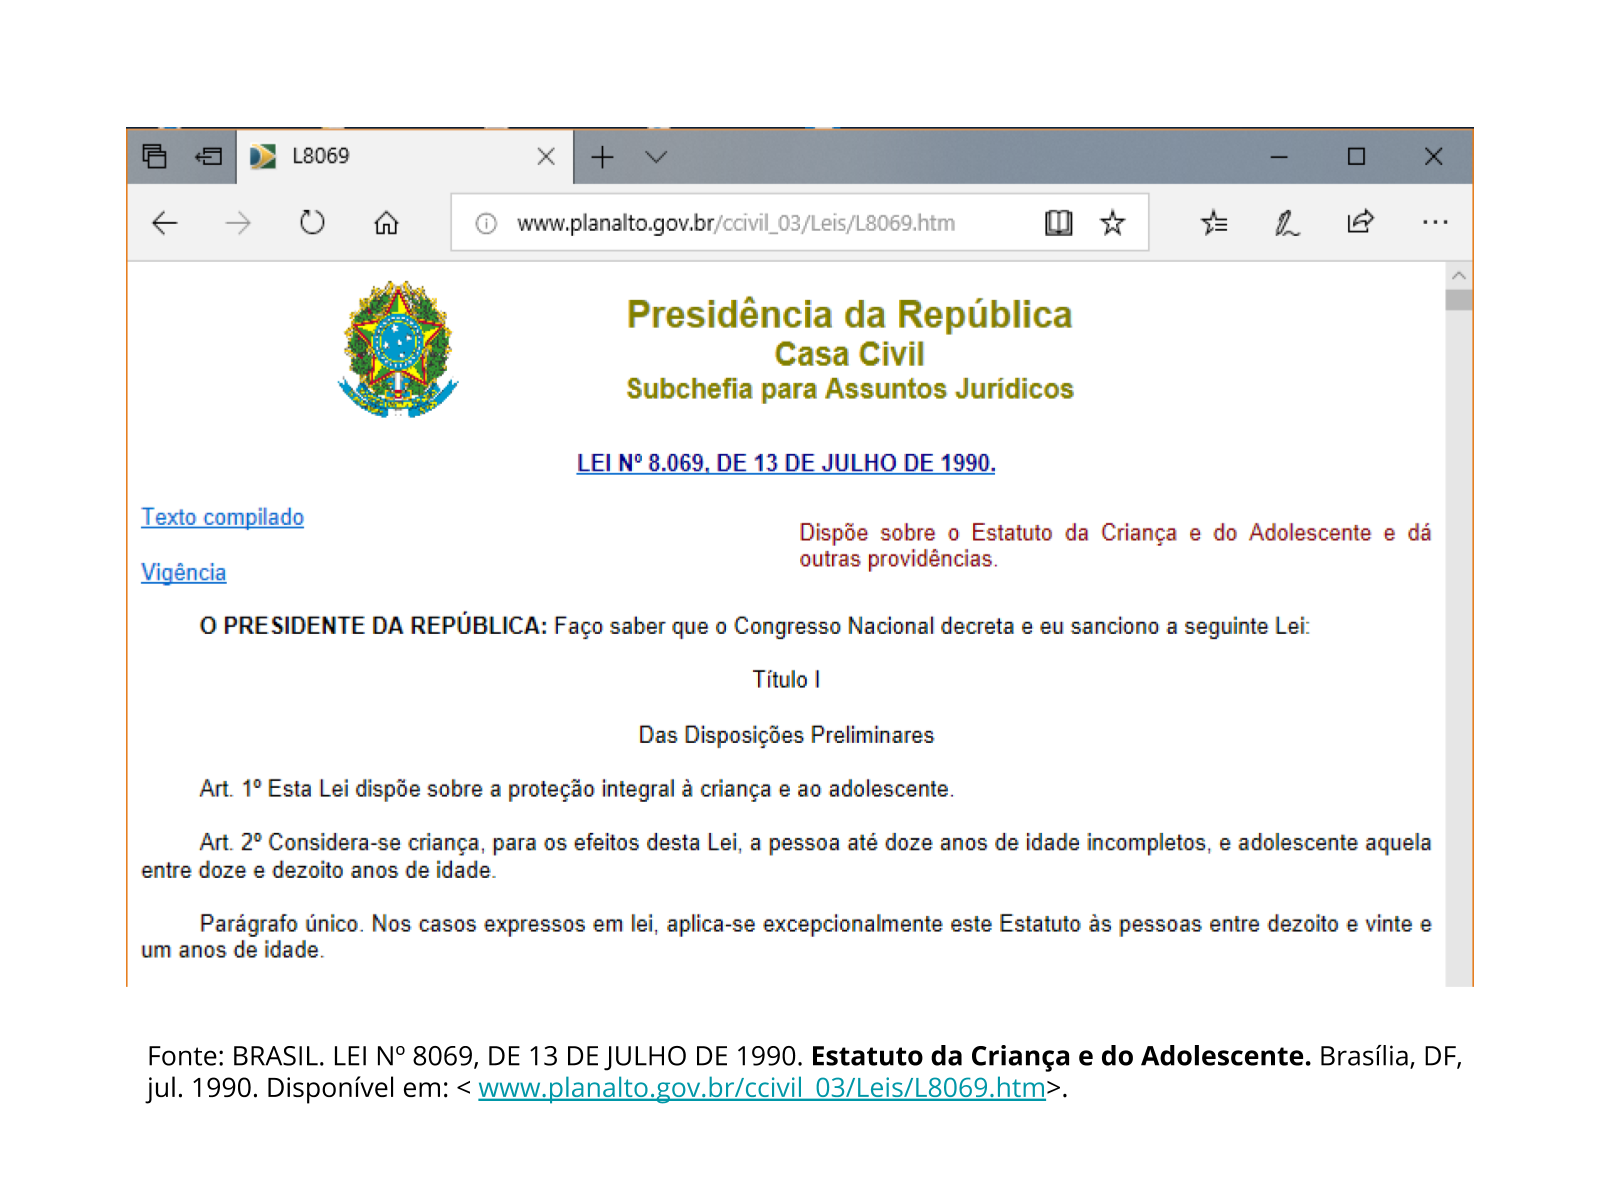This screenshot has width=1600, height=1200.
Task: Open the more options ellipsis menu
Action: [x=1435, y=223]
